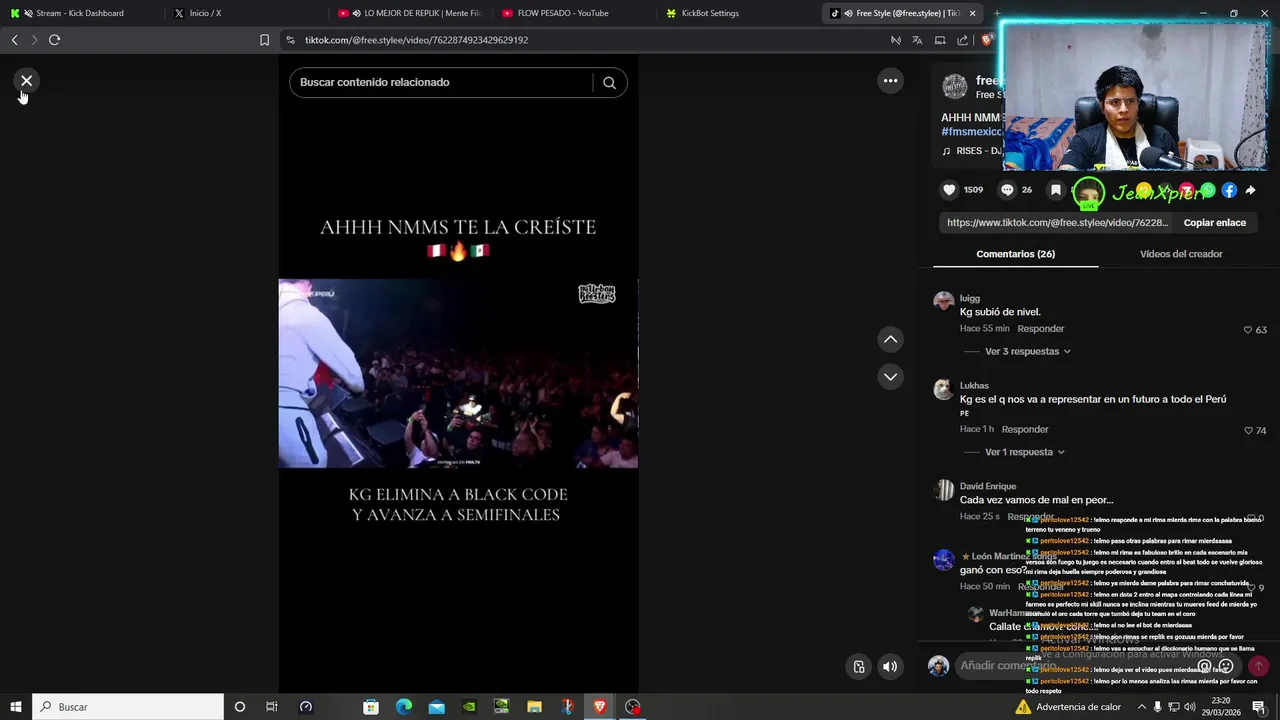Image resolution: width=1280 pixels, height=720 pixels.
Task: Open Microsoft Edge from taskbar
Action: (x=404, y=707)
